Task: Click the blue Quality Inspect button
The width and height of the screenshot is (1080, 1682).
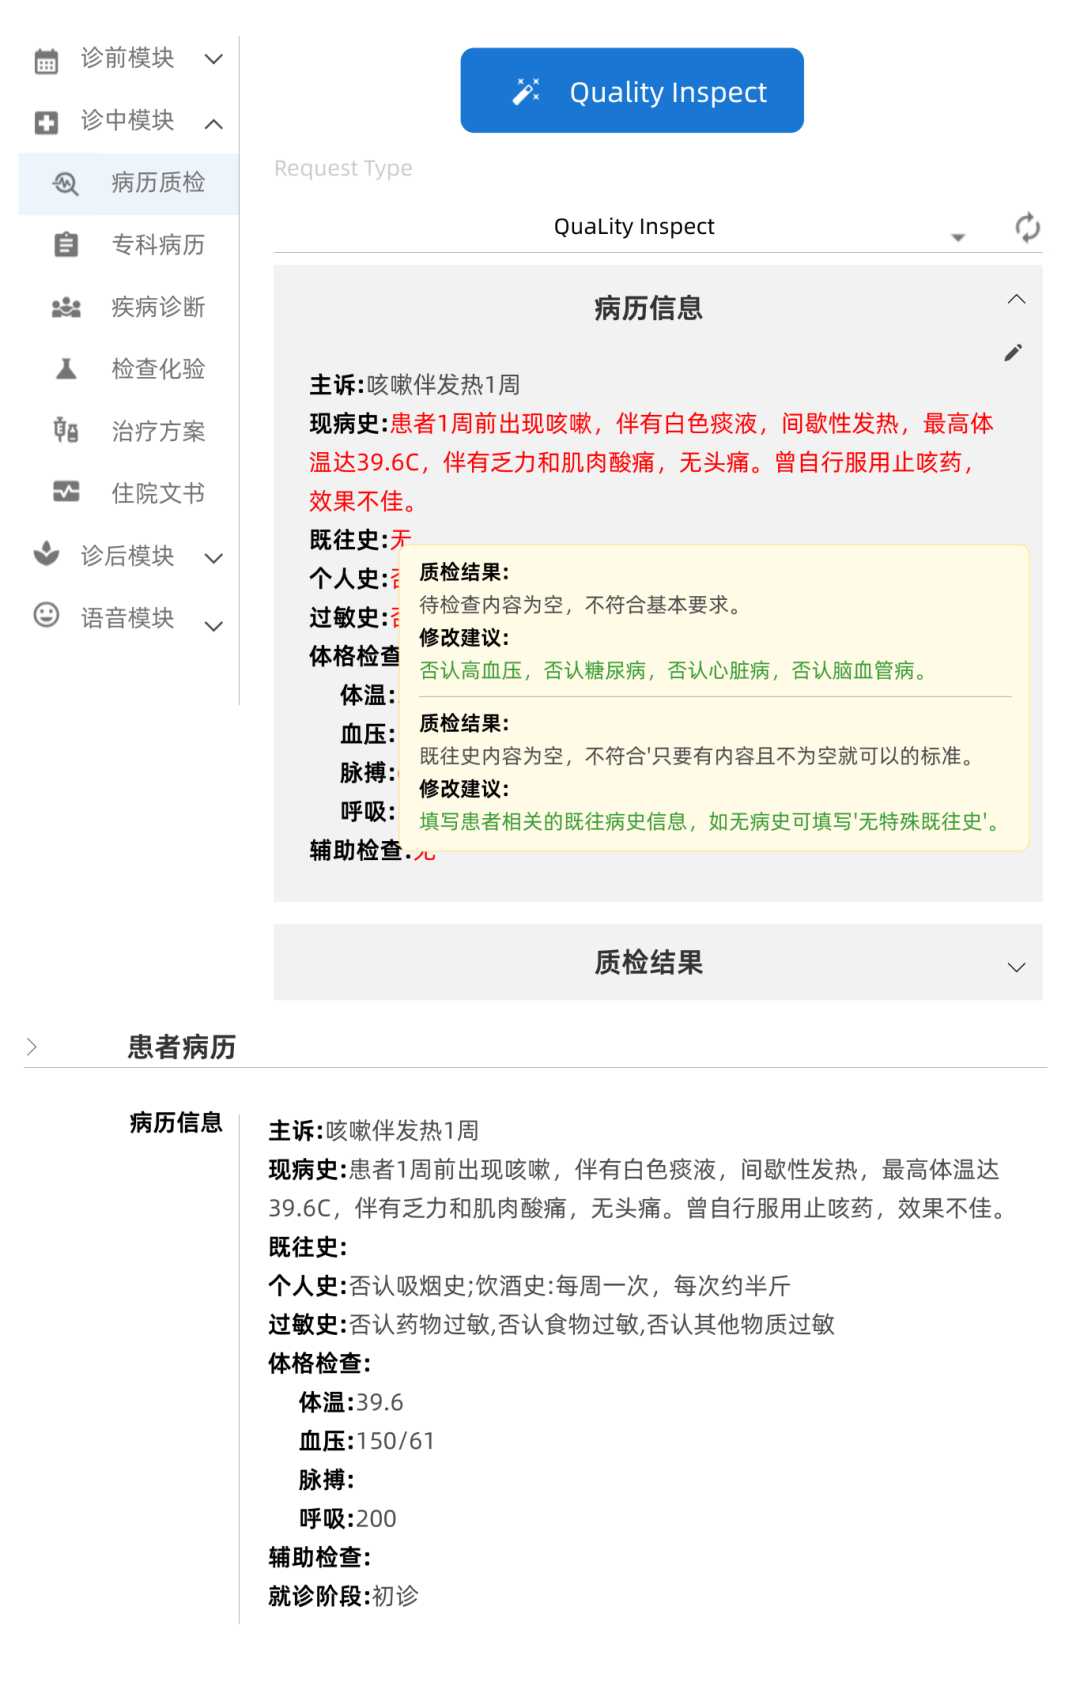Action: coord(632,90)
